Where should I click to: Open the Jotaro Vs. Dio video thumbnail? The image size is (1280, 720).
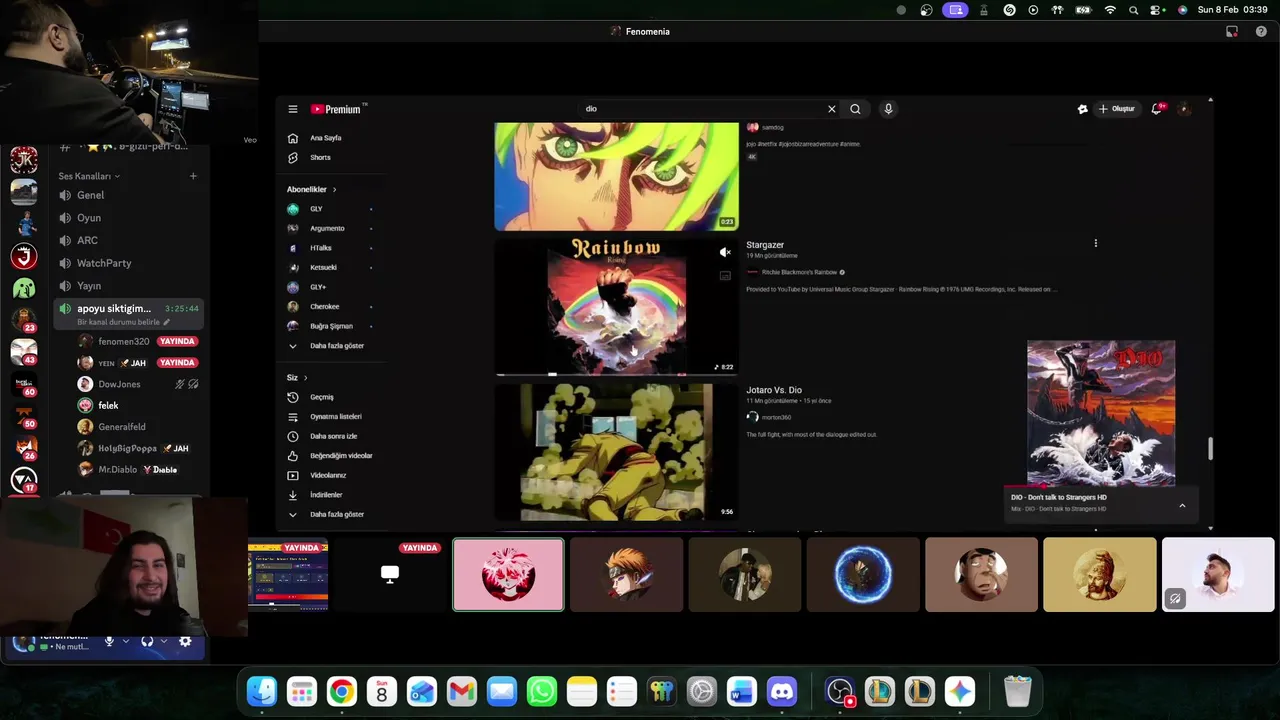617,452
